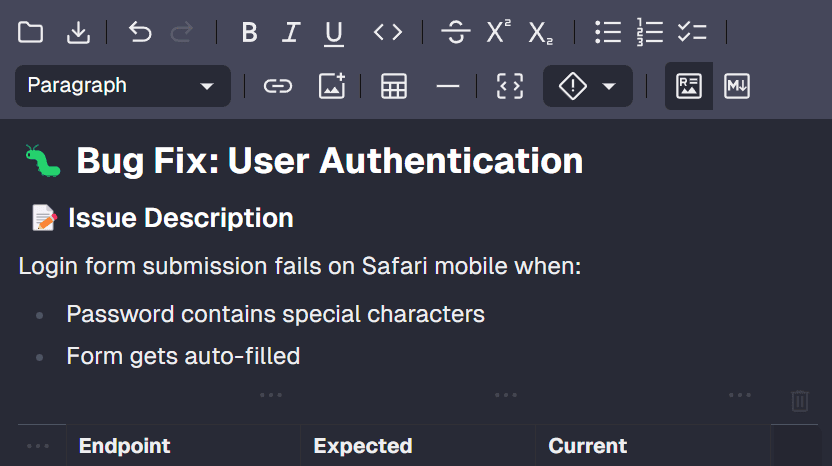Click the Endpoint column header cell

point(183,446)
